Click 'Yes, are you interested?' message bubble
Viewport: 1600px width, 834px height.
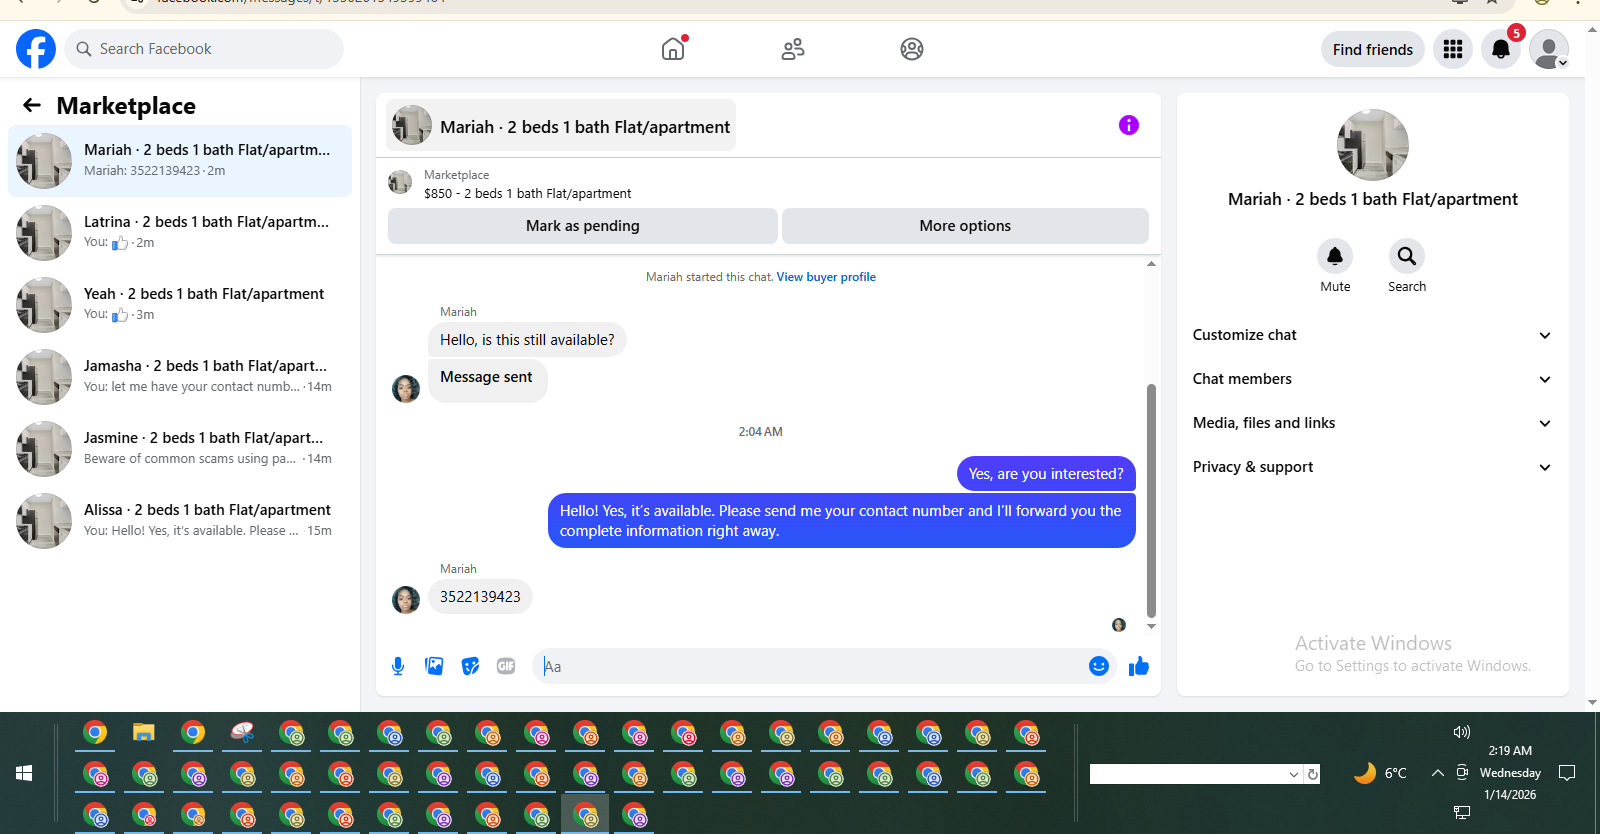click(x=1046, y=474)
